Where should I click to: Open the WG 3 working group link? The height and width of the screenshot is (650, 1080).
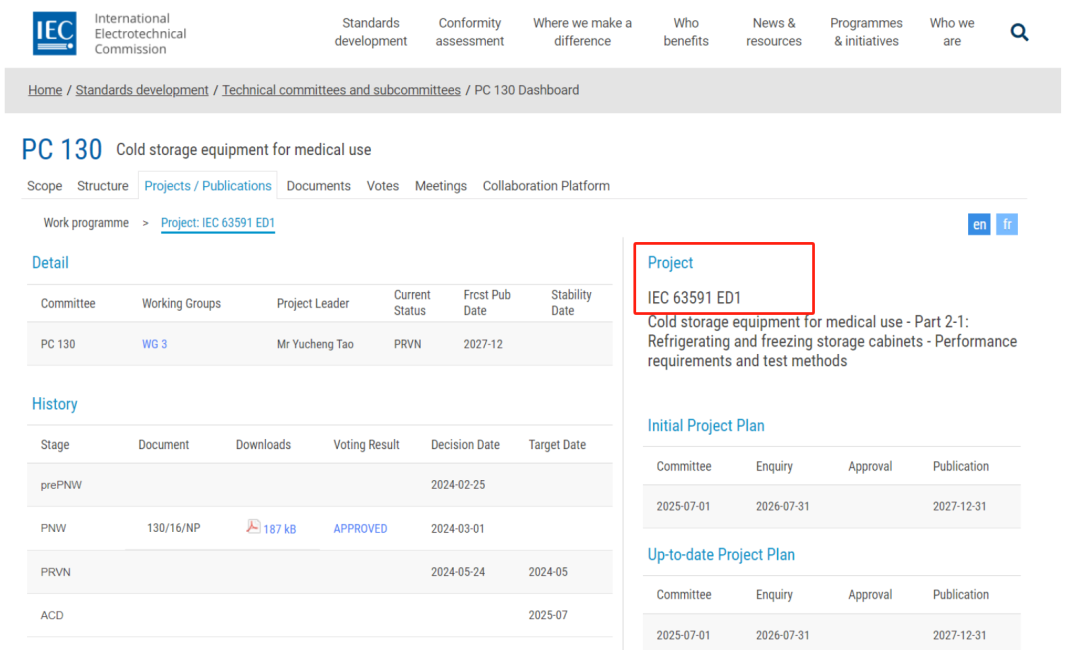pos(154,344)
